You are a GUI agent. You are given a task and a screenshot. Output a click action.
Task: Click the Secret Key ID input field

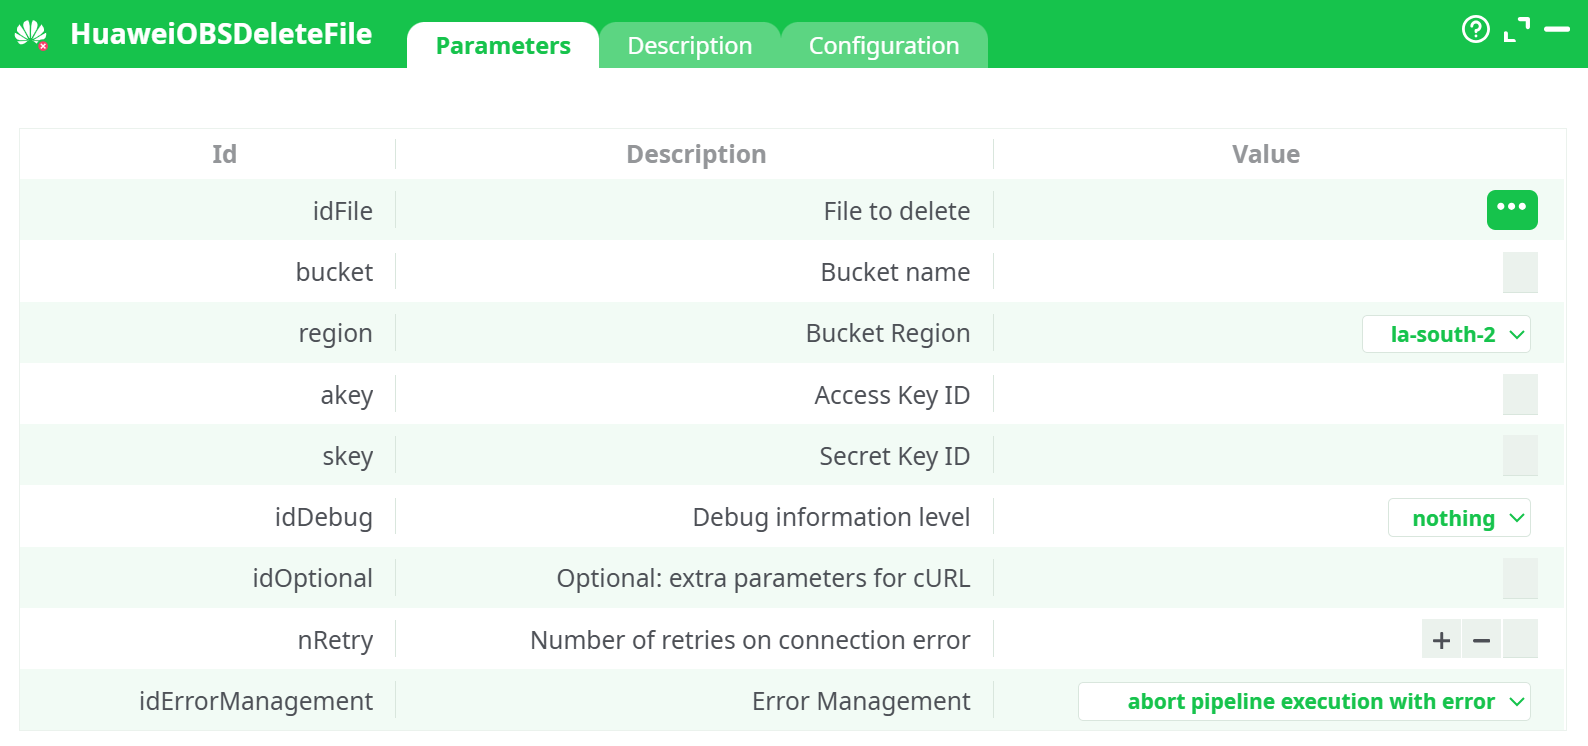pos(1520,456)
